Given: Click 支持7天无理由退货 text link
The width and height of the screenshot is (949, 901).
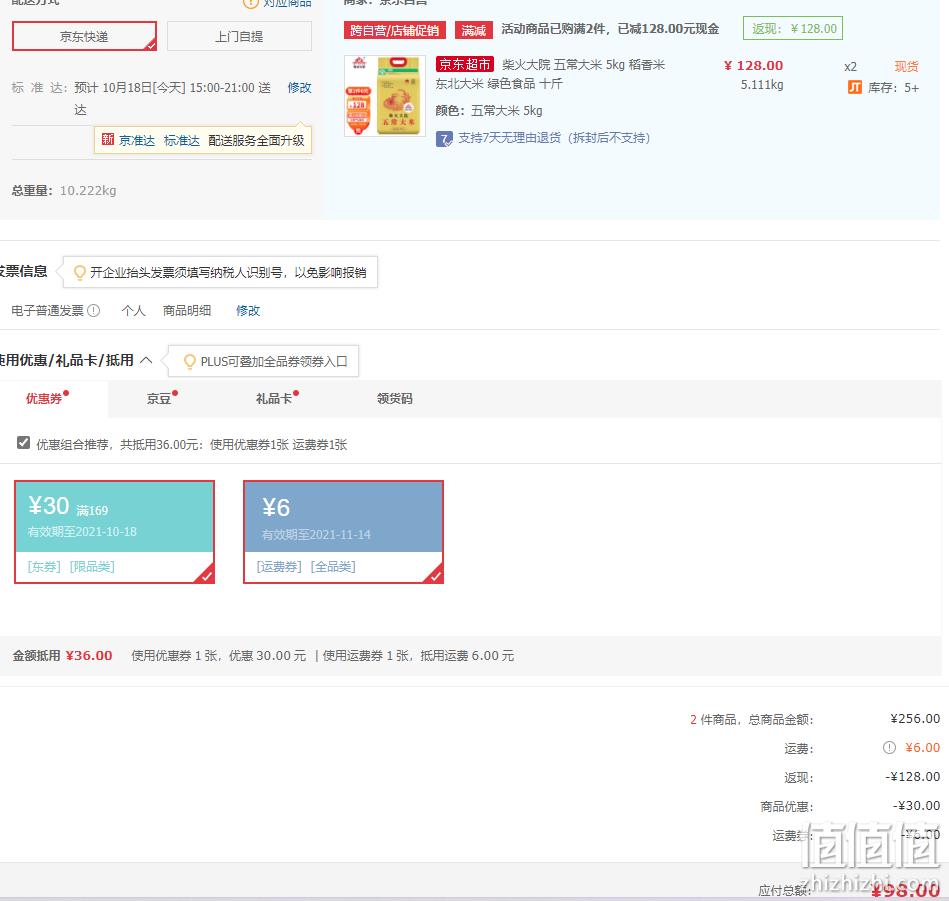Looking at the screenshot, I should tap(554, 138).
